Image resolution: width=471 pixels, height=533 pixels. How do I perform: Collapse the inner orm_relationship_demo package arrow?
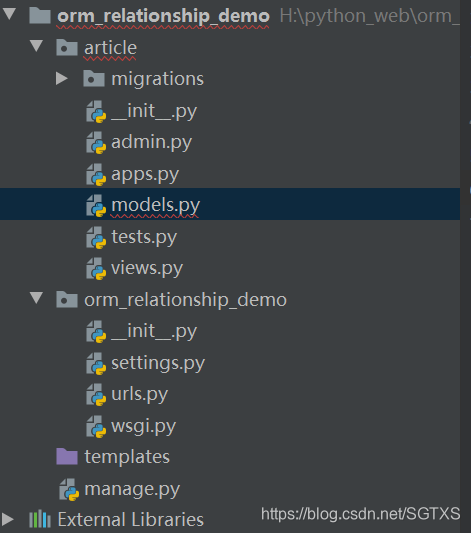point(36,298)
